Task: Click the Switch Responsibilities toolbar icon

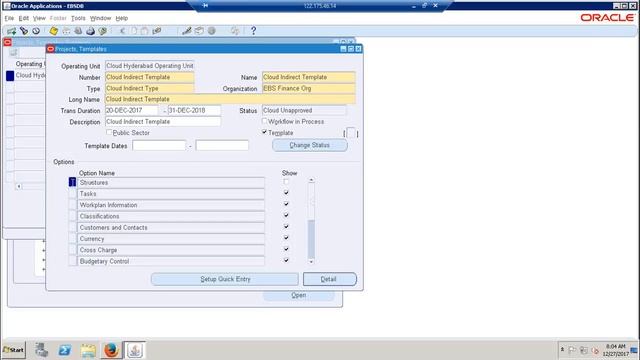Action: (78, 31)
